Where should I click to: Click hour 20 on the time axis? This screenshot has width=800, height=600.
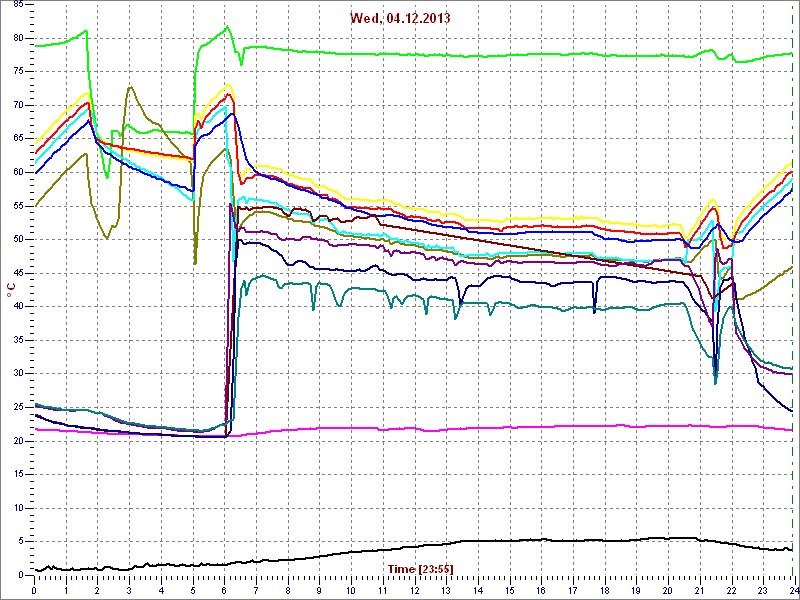[667, 590]
